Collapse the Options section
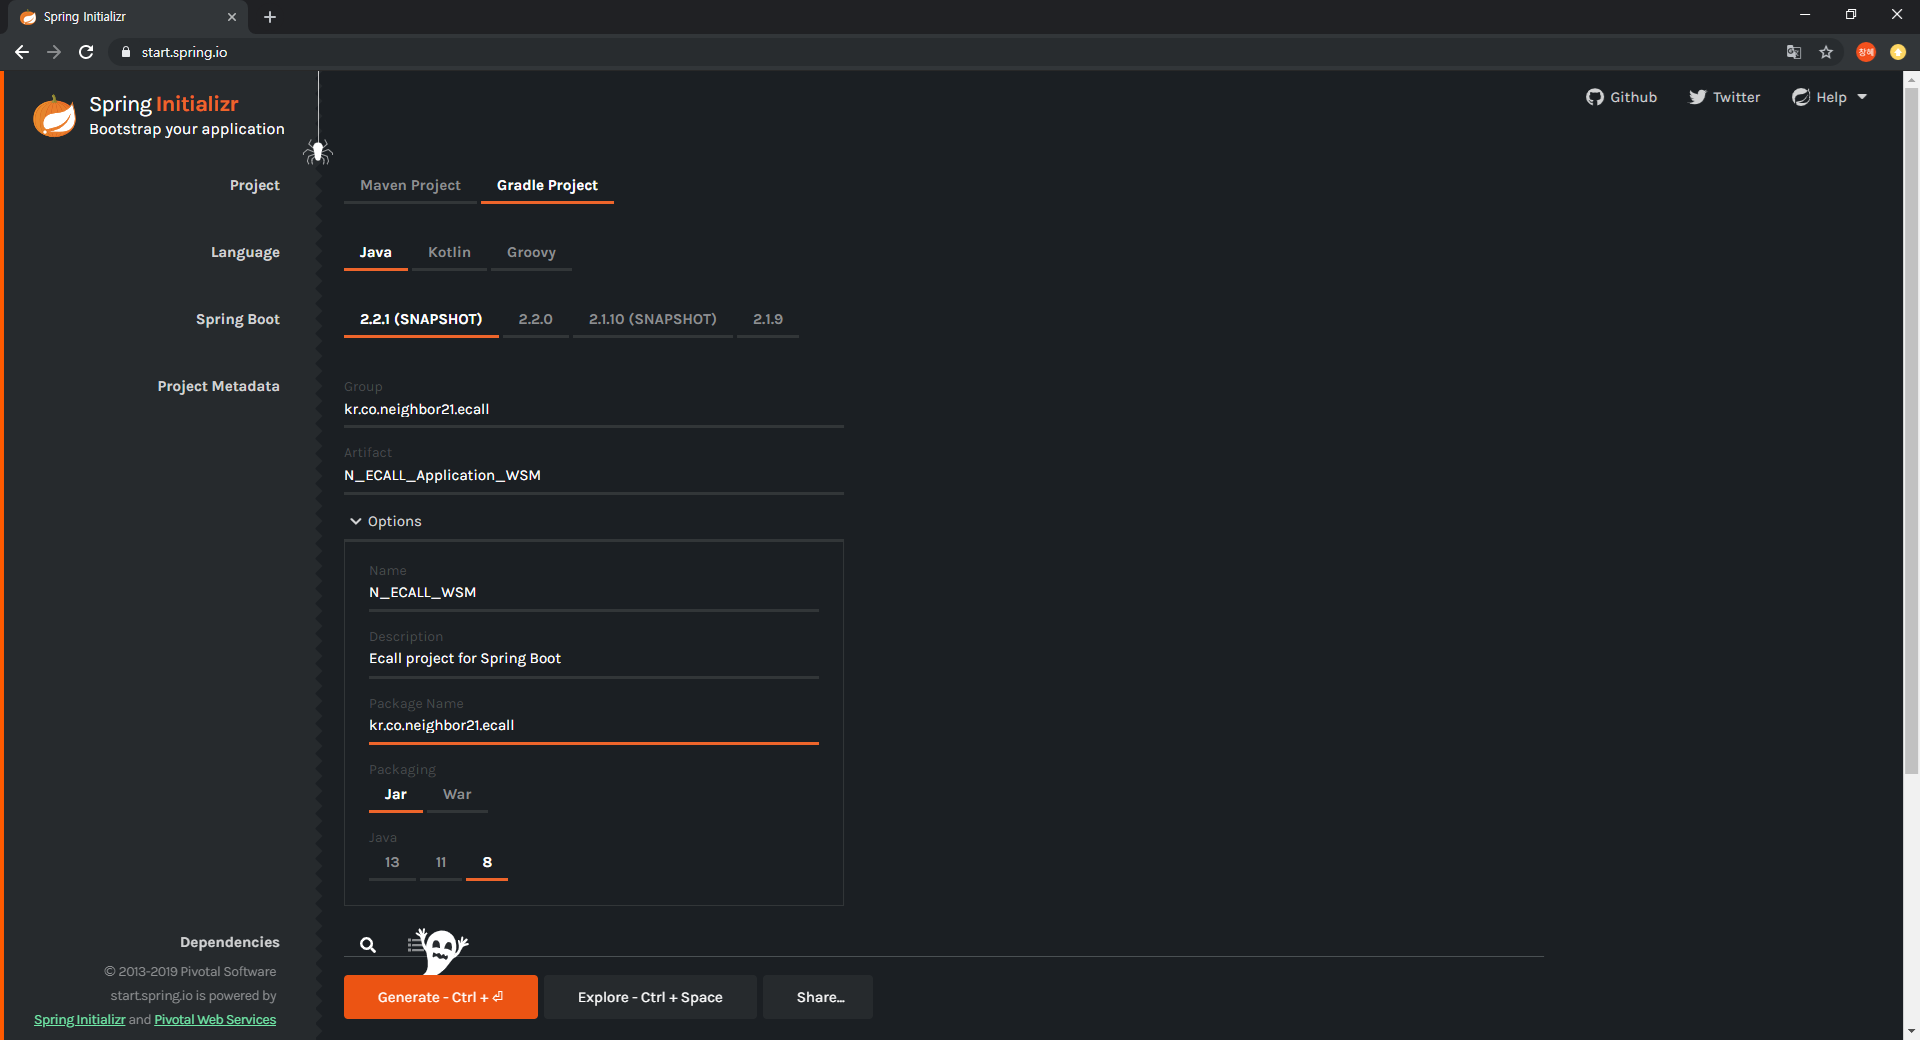 click(x=385, y=521)
